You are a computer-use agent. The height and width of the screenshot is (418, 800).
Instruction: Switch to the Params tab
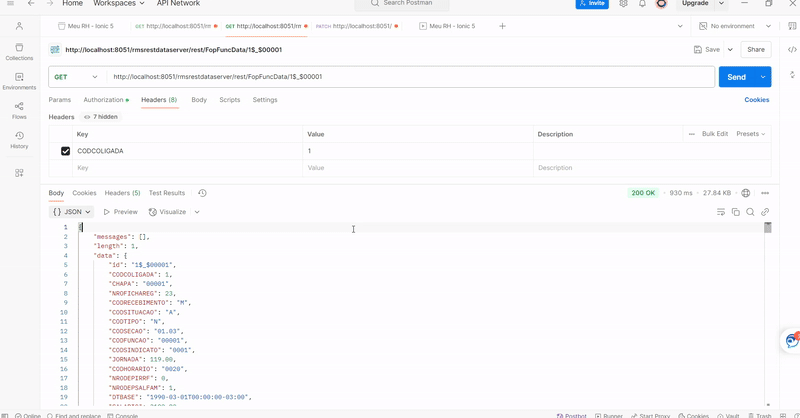point(60,100)
